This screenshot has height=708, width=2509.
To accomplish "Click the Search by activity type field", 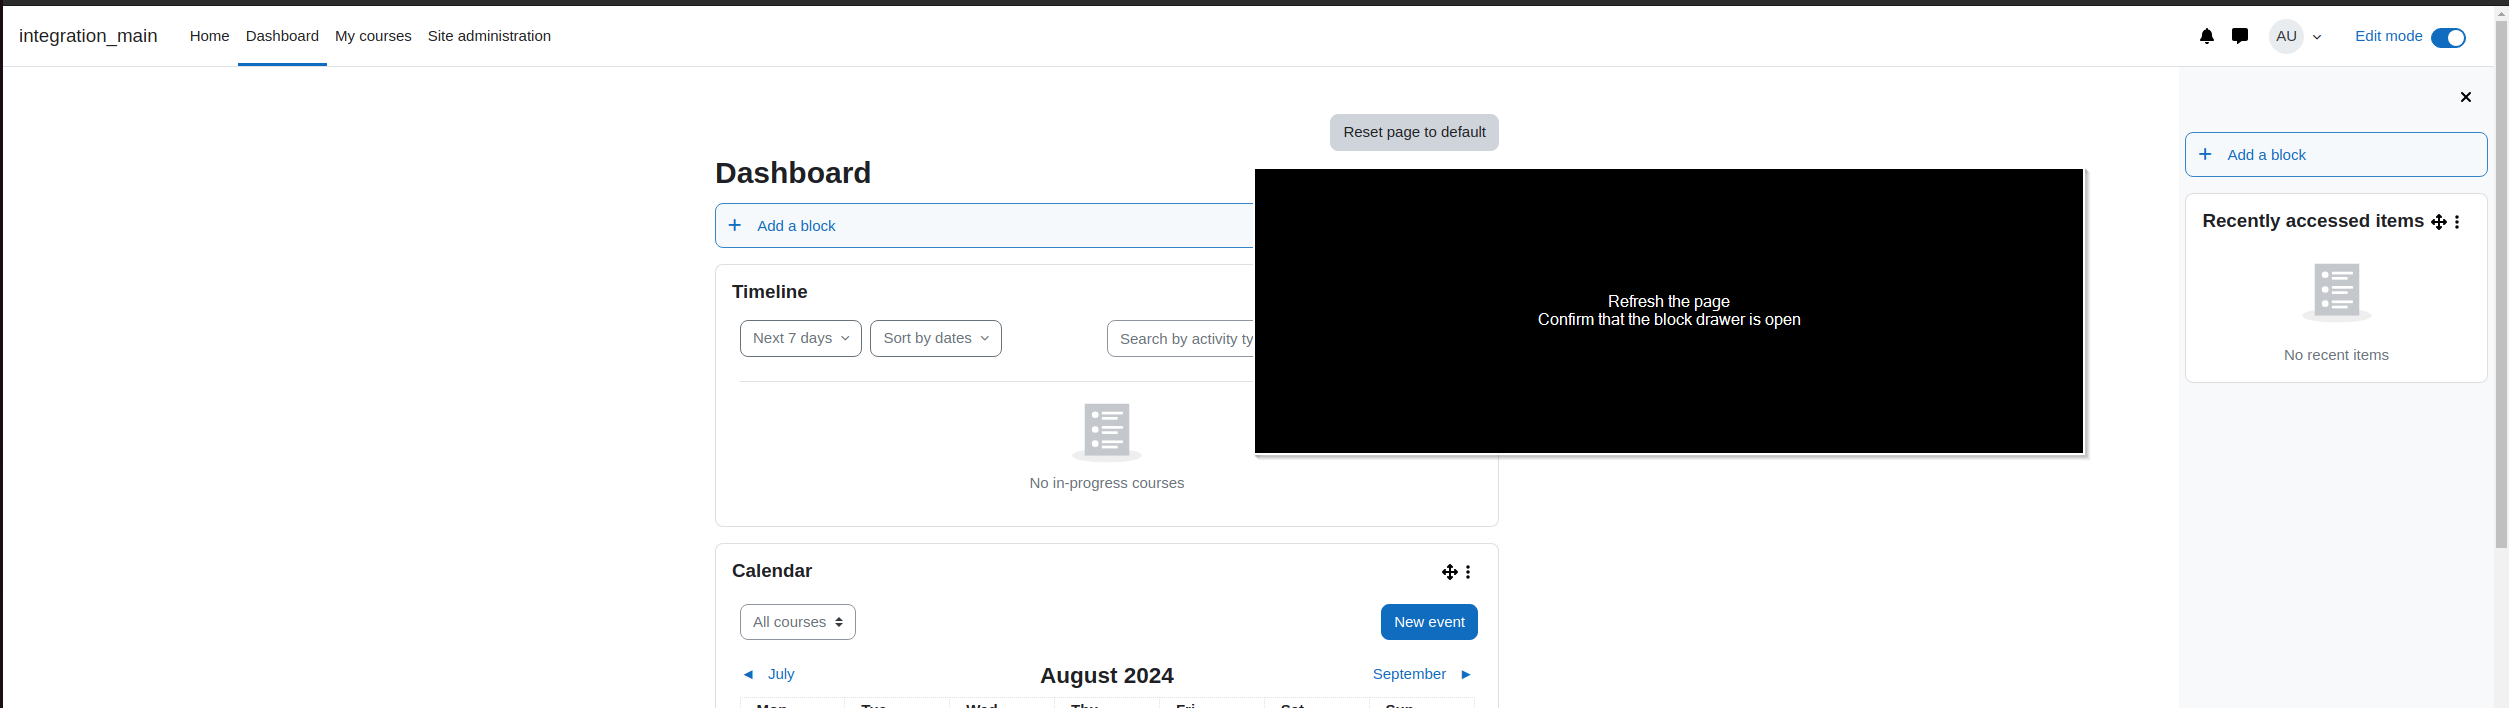I will (1181, 339).
